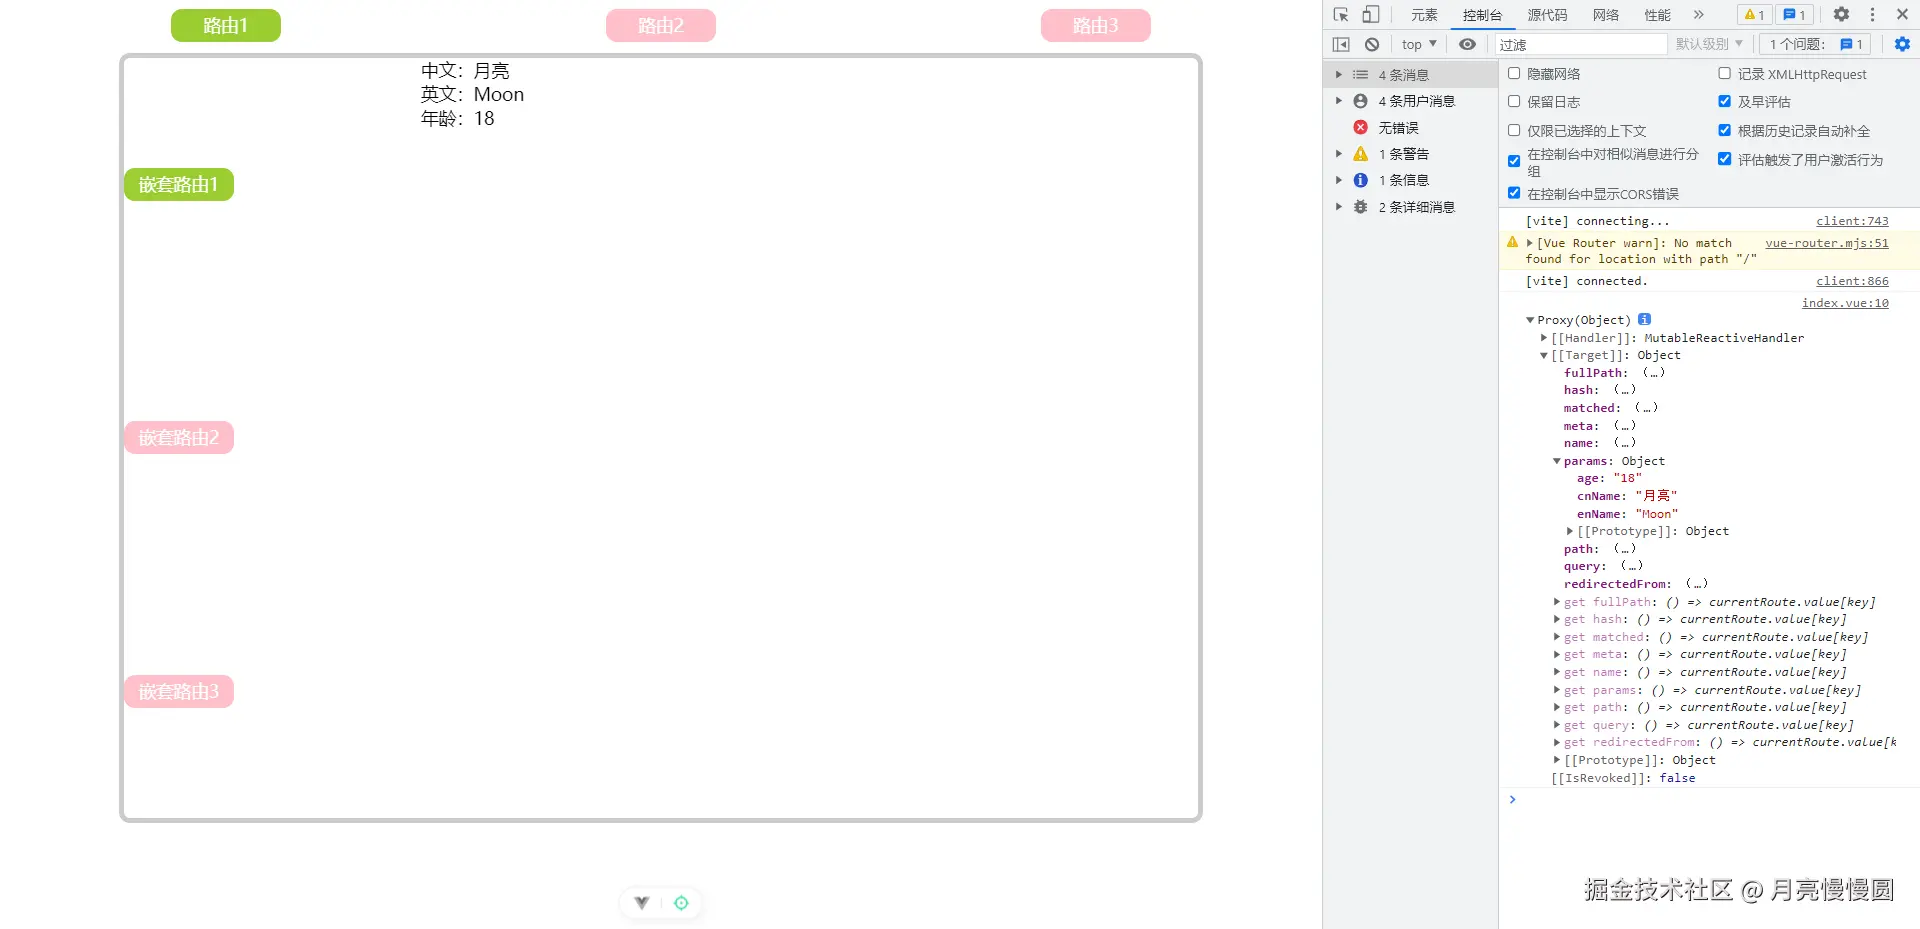
Task: Open the client:866 source link
Action: coord(1852,281)
